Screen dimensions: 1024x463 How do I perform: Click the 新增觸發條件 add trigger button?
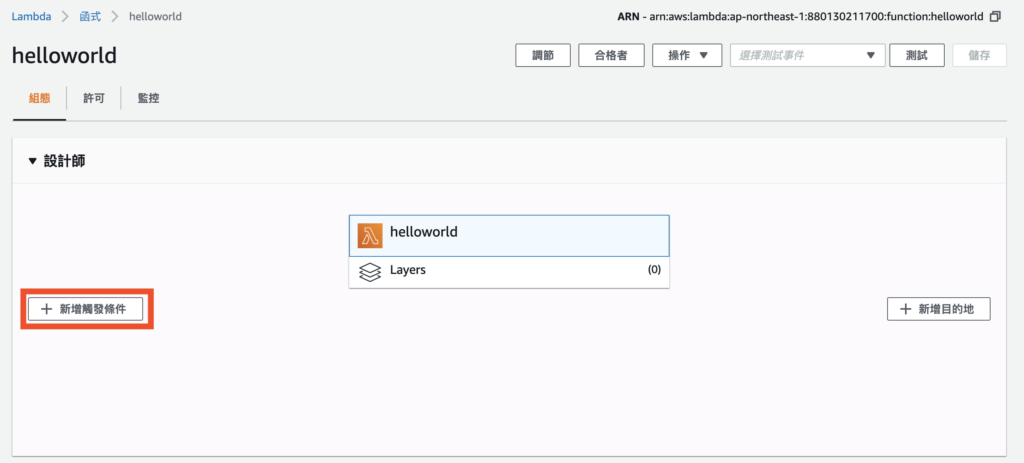click(x=86, y=310)
